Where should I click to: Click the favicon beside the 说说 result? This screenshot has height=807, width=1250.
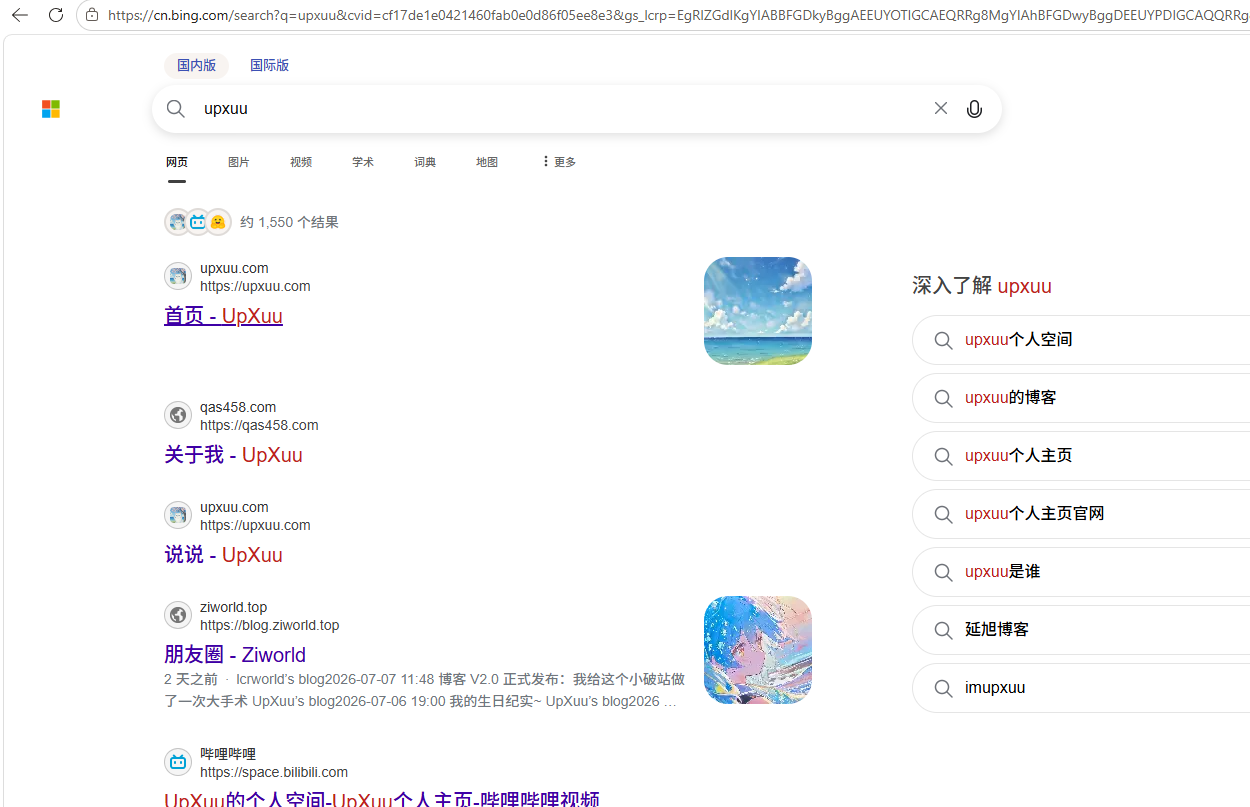click(178, 515)
